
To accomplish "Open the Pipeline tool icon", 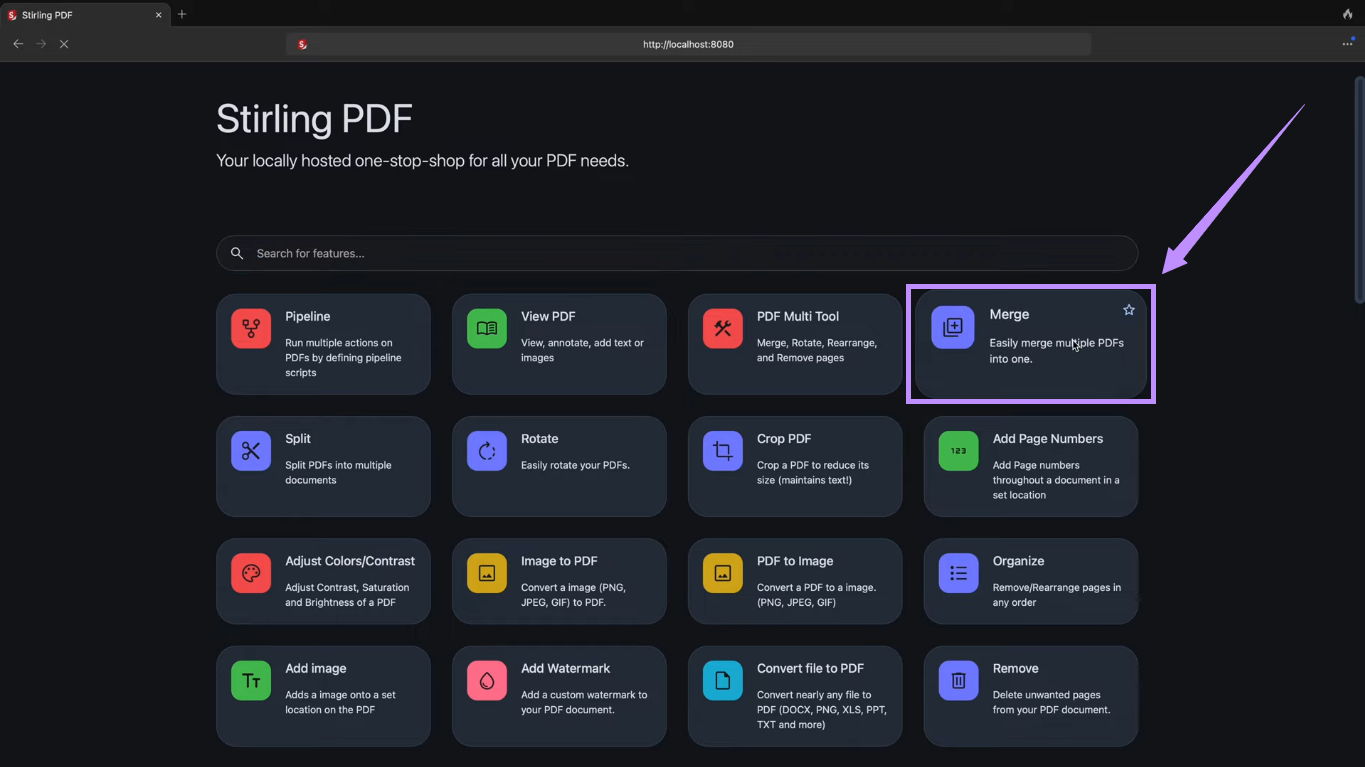I will (250, 328).
